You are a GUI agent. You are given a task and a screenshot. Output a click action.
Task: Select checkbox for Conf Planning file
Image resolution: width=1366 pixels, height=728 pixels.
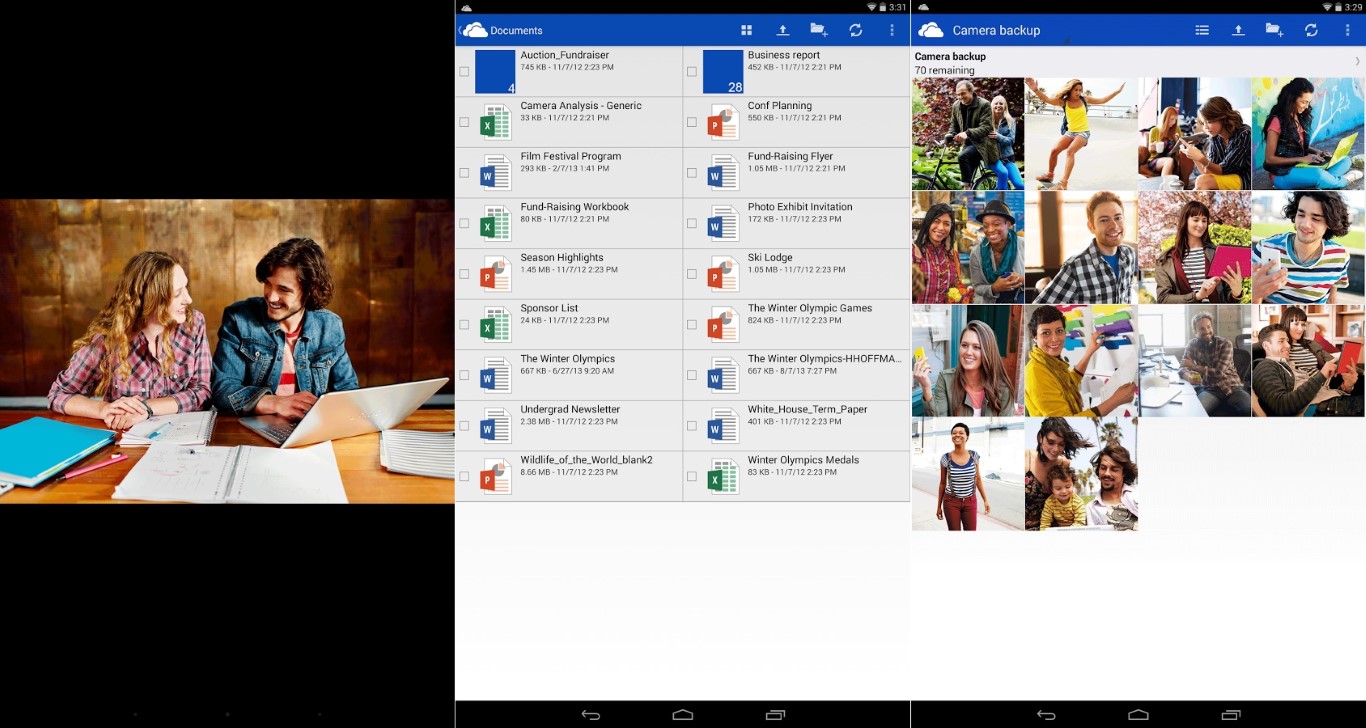coord(691,122)
